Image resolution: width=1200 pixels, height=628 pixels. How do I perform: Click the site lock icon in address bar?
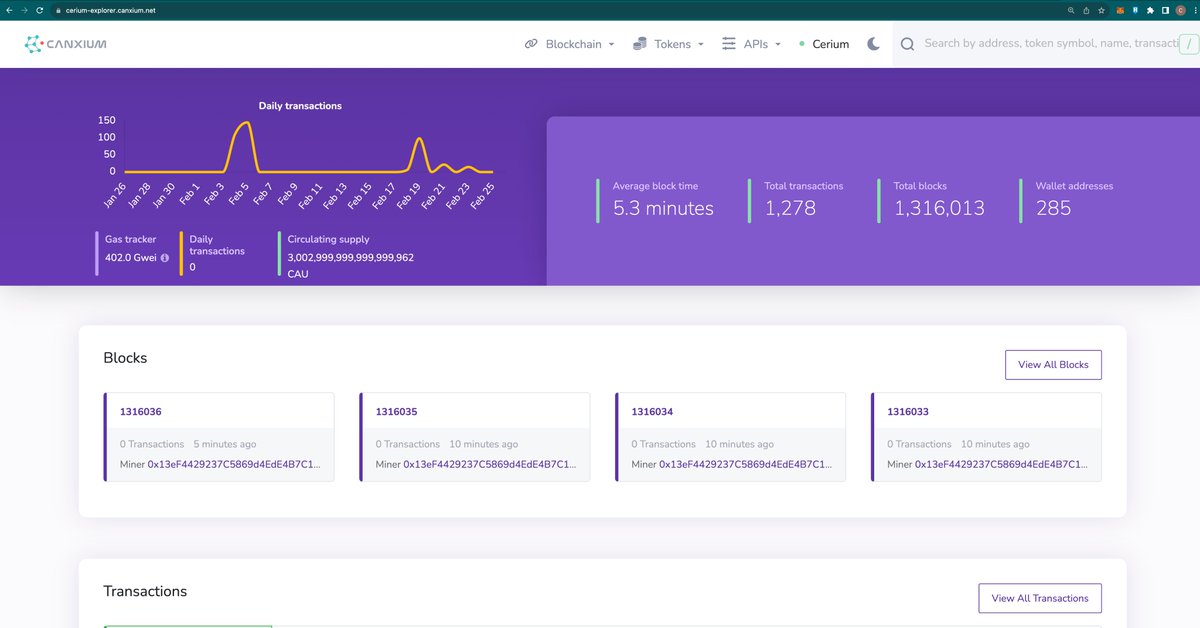59,9
